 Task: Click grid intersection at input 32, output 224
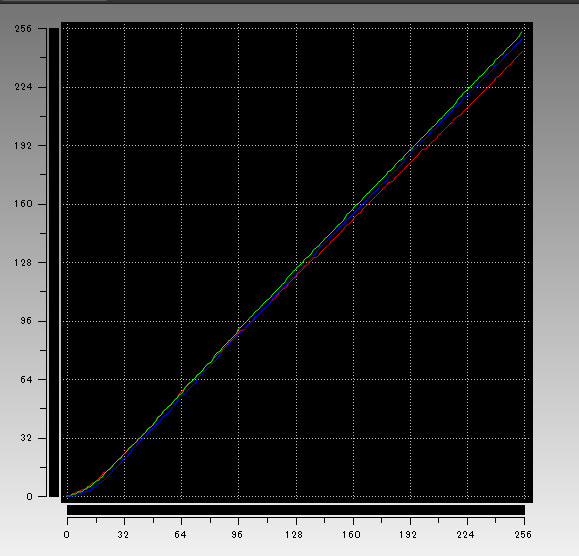coord(124,87)
